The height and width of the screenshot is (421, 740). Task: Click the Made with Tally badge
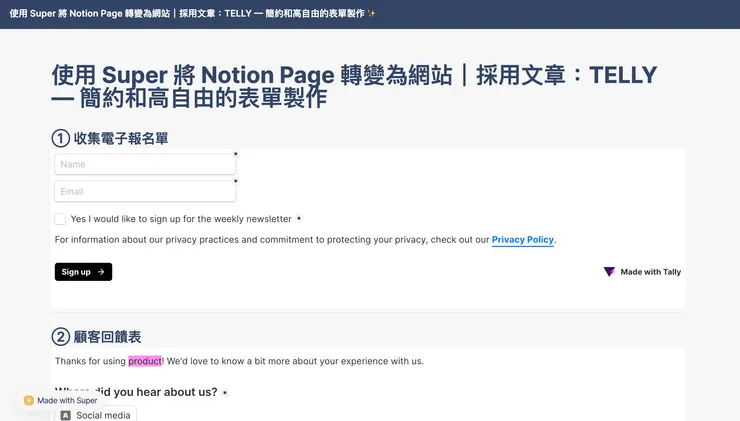point(642,272)
